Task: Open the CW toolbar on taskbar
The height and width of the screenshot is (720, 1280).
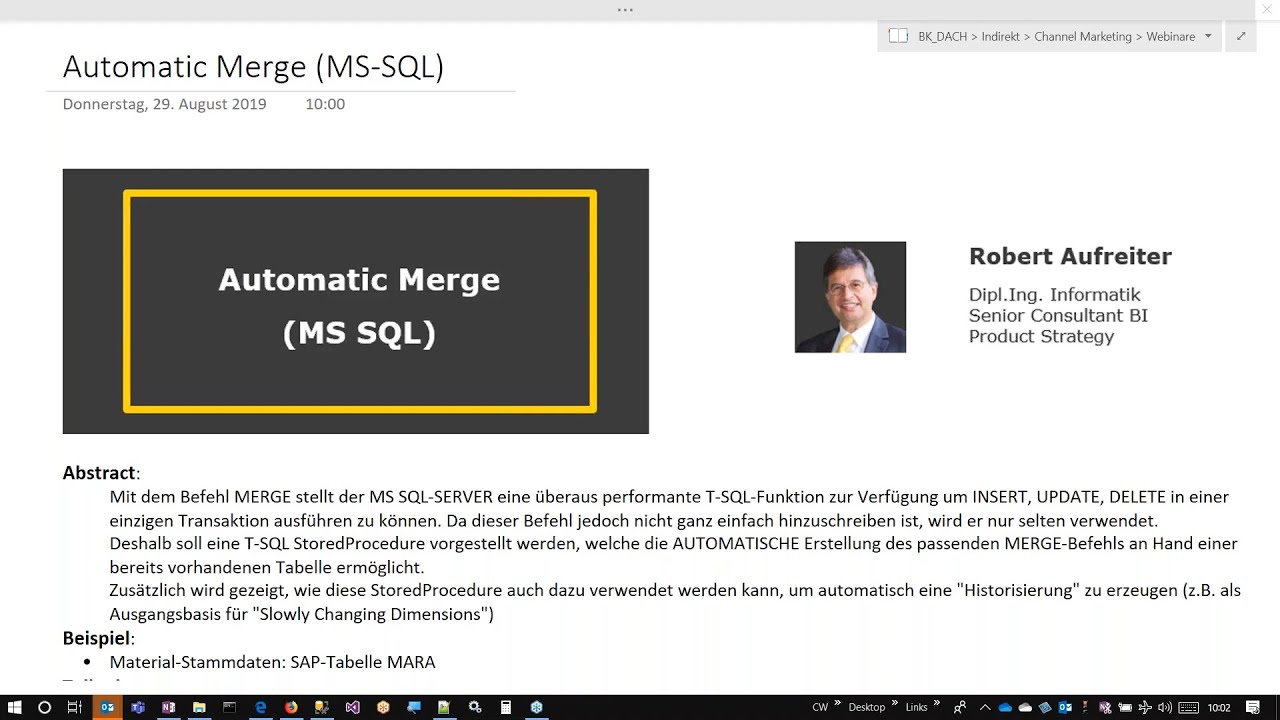Action: pyautogui.click(x=820, y=707)
